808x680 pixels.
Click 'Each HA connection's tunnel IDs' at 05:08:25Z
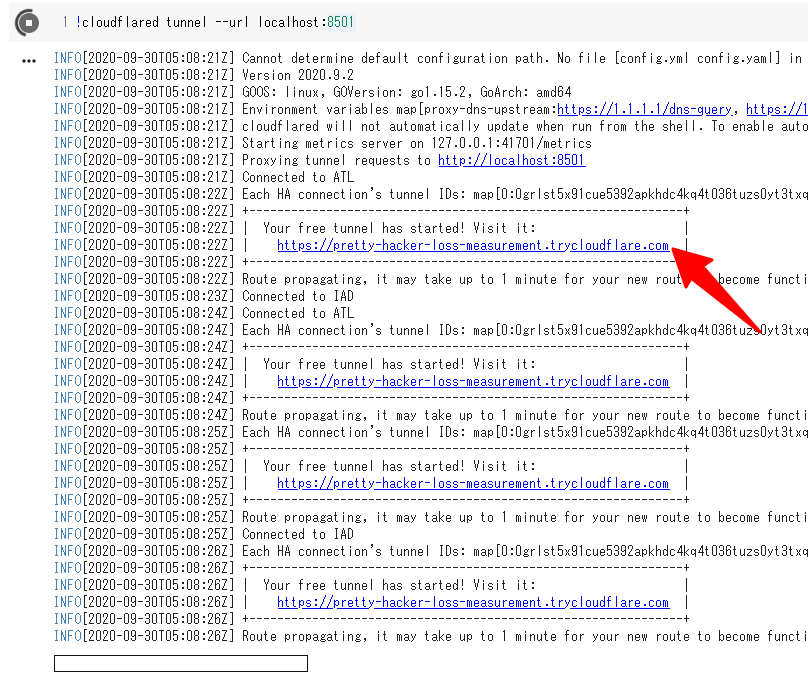431,432
